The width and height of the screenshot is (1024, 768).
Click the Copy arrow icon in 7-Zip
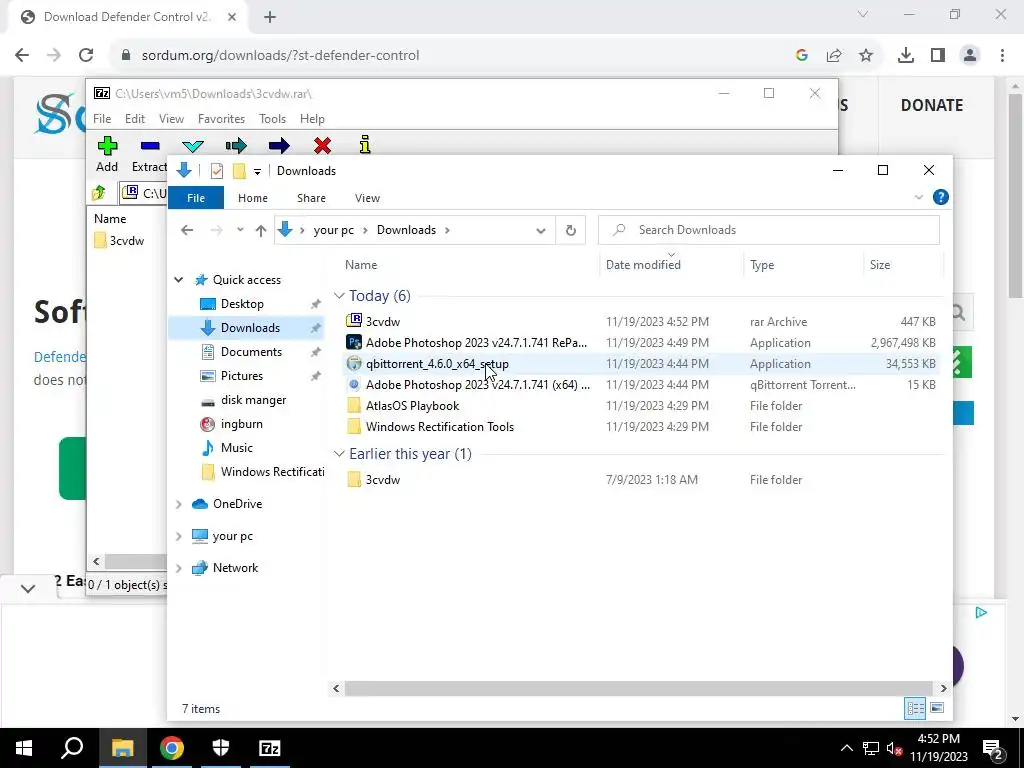(x=236, y=146)
